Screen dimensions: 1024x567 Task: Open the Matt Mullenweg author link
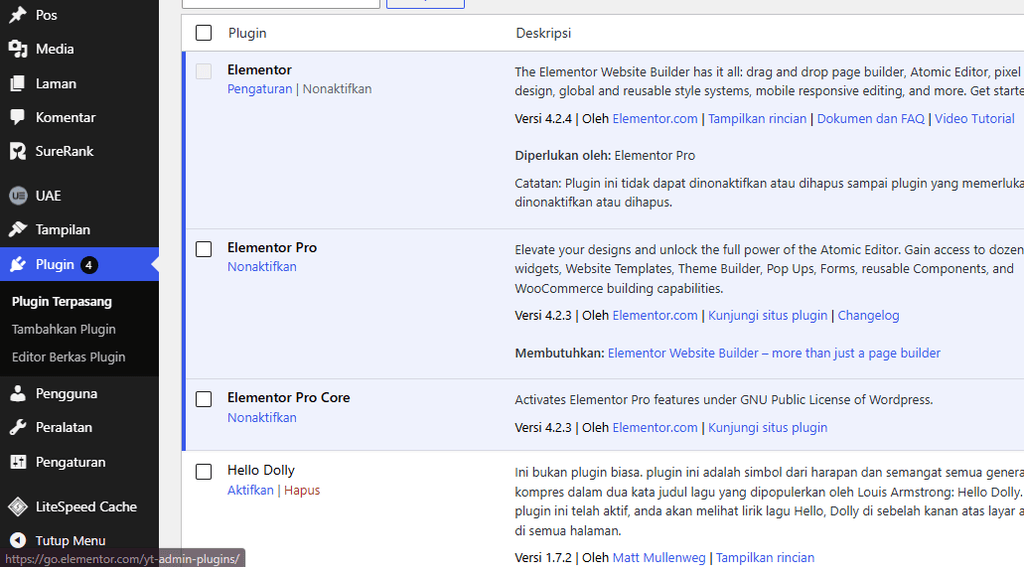pyautogui.click(x=659, y=558)
